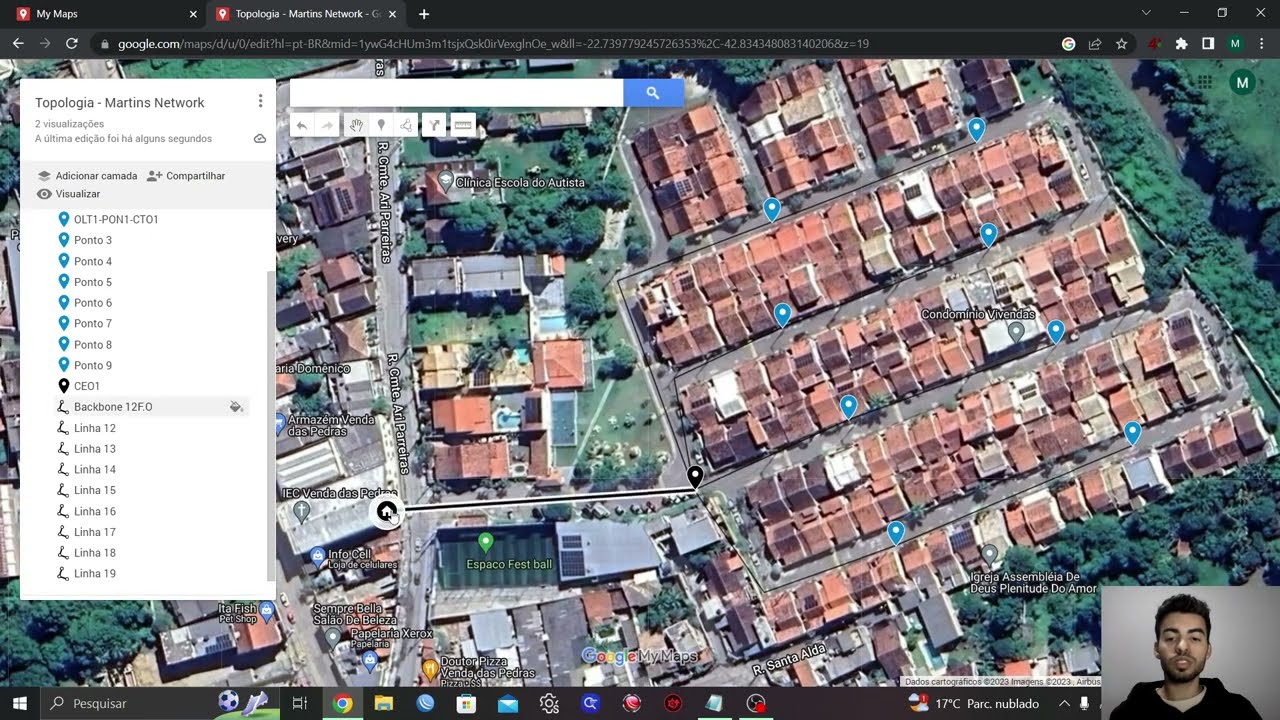Click the layer panel scrollbar
1280x720 pixels.
[270, 425]
